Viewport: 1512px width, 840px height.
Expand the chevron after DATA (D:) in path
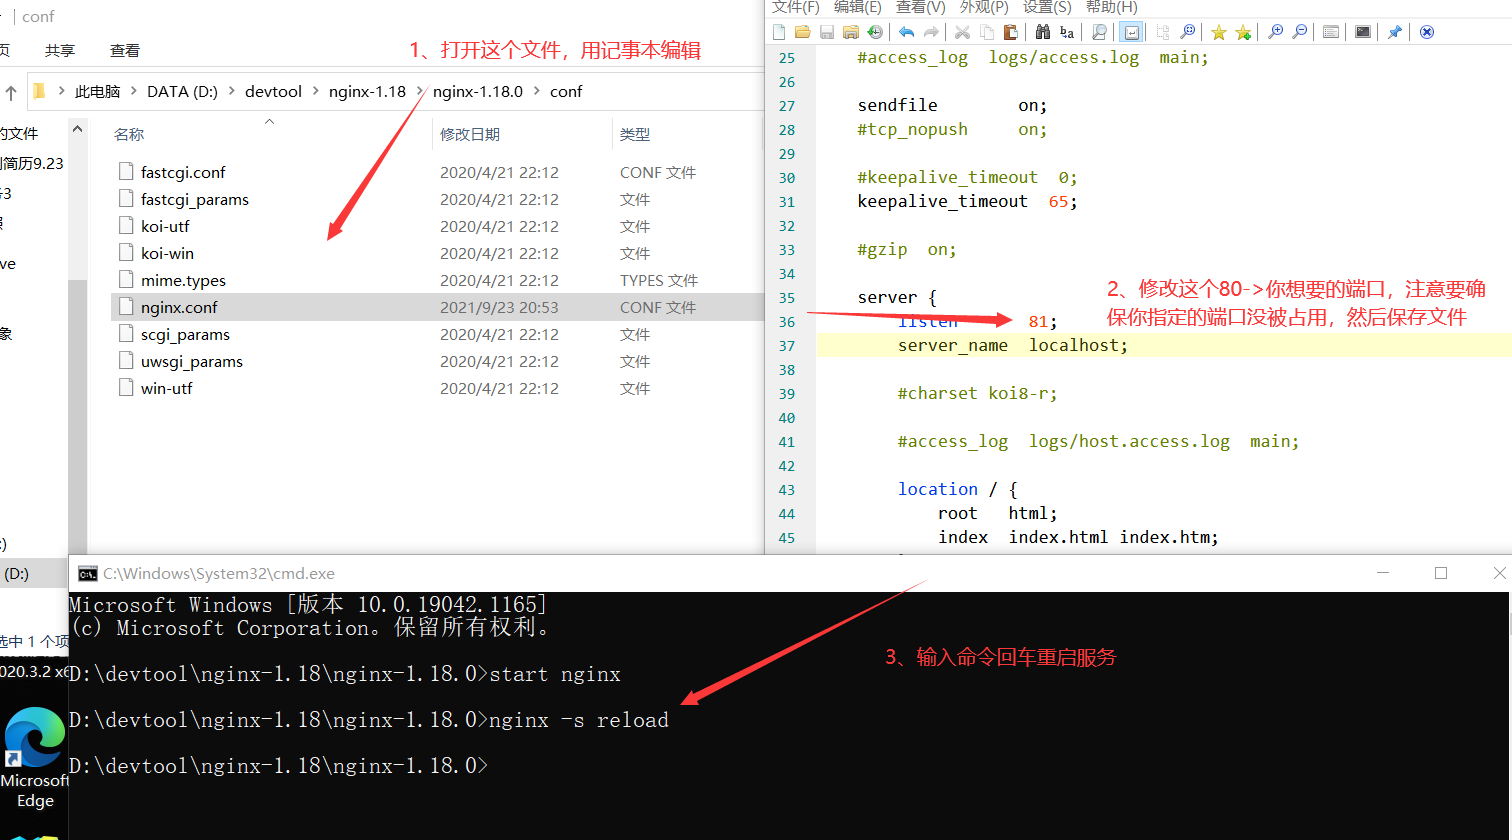pyautogui.click(x=231, y=92)
